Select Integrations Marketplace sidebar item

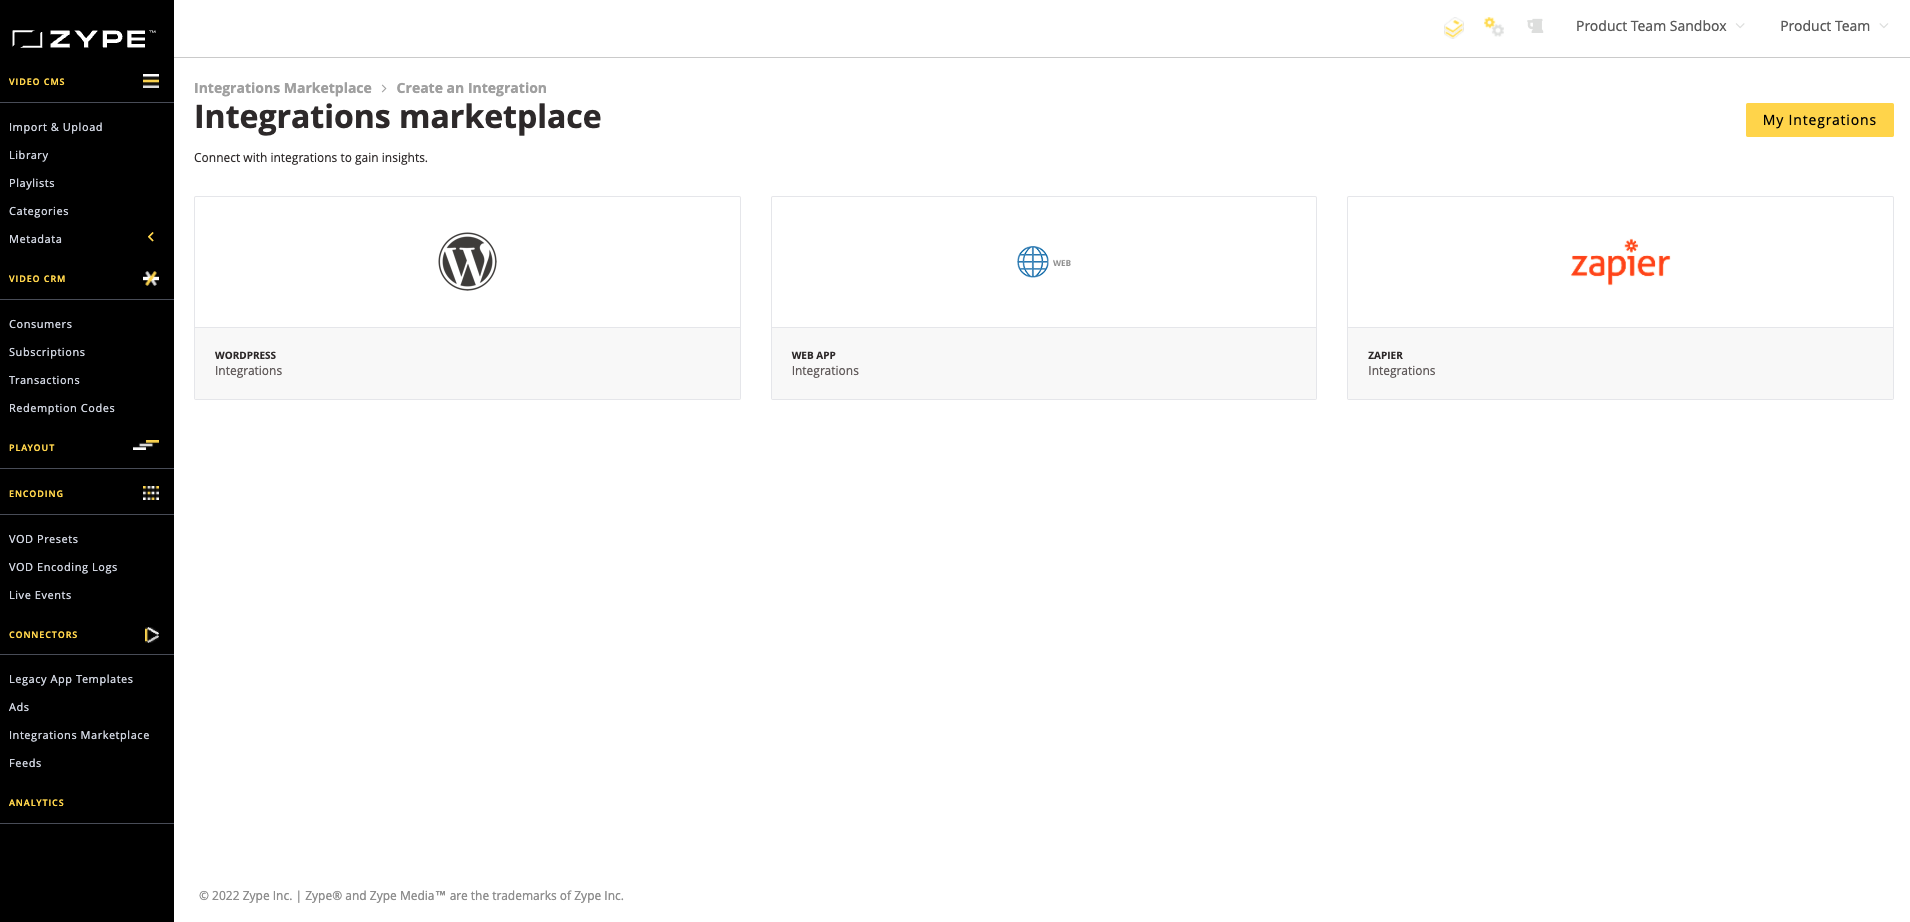79,735
